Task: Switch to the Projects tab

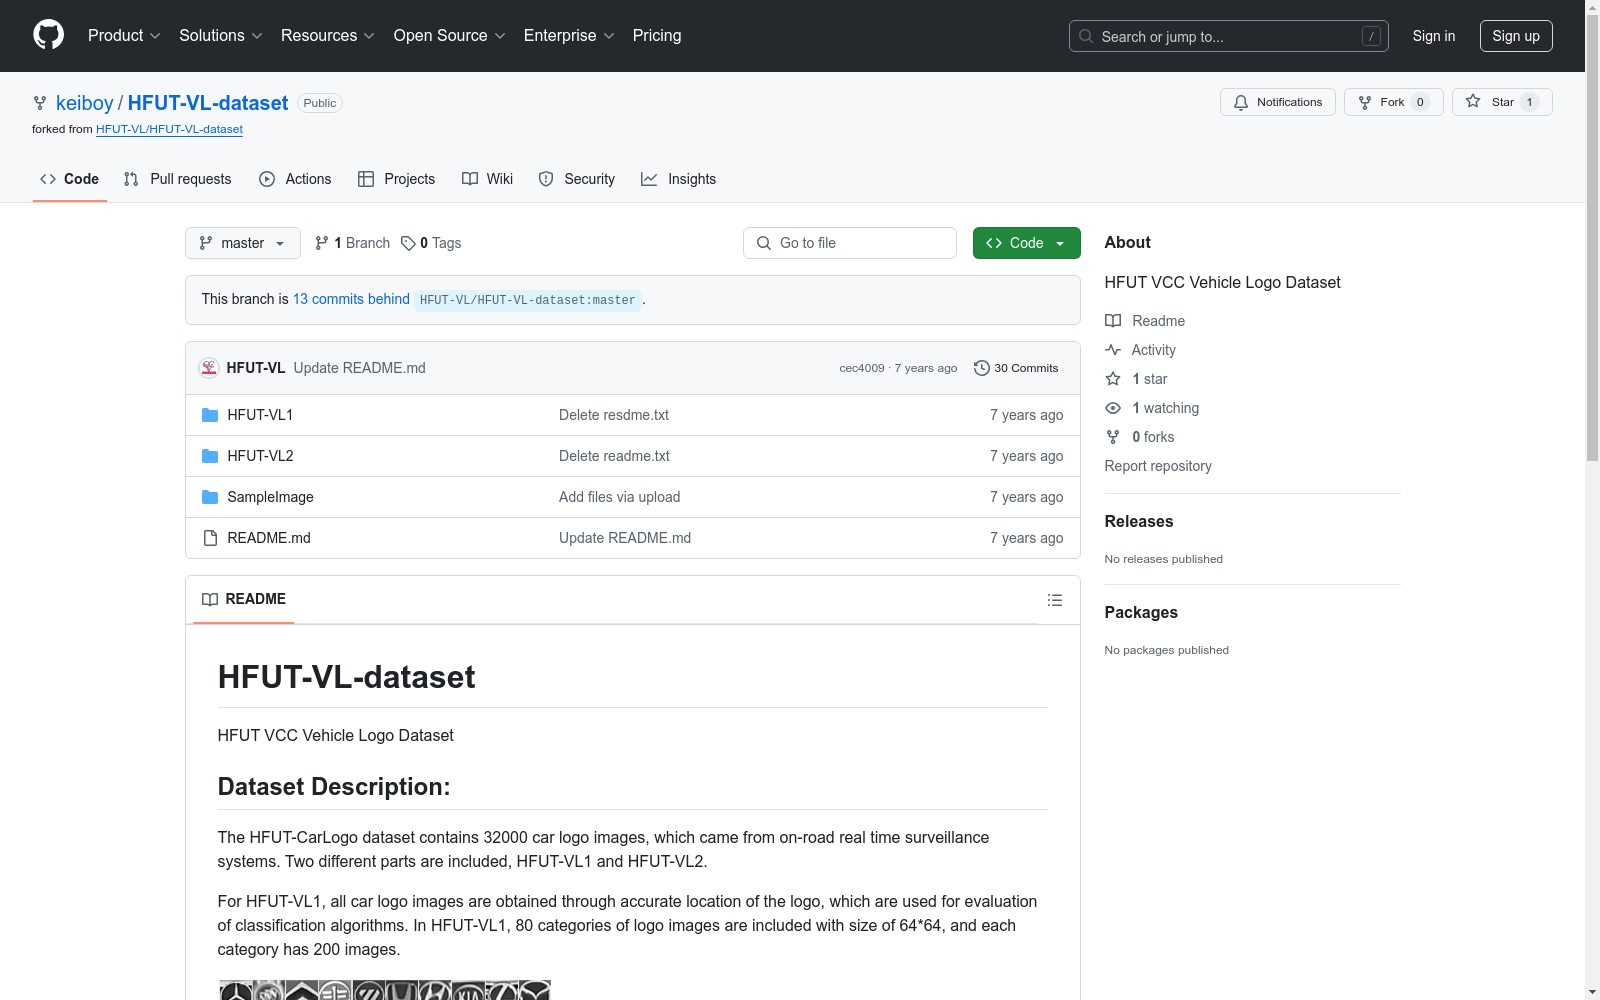Action: pyautogui.click(x=397, y=179)
